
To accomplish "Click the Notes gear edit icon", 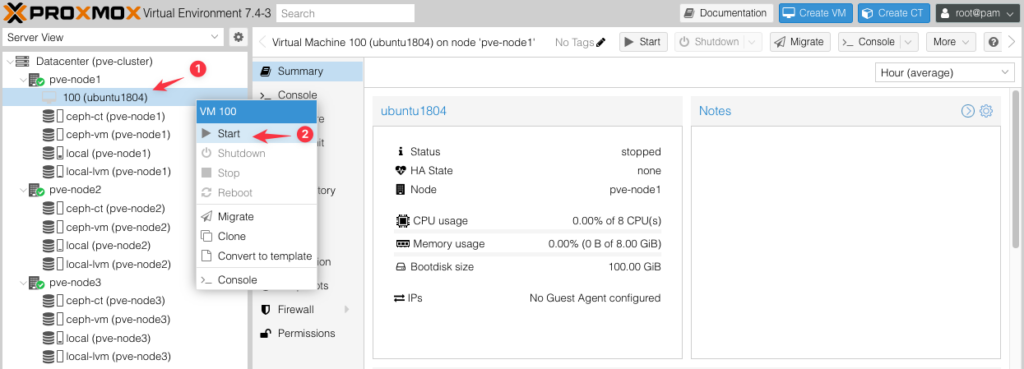I will coord(986,111).
